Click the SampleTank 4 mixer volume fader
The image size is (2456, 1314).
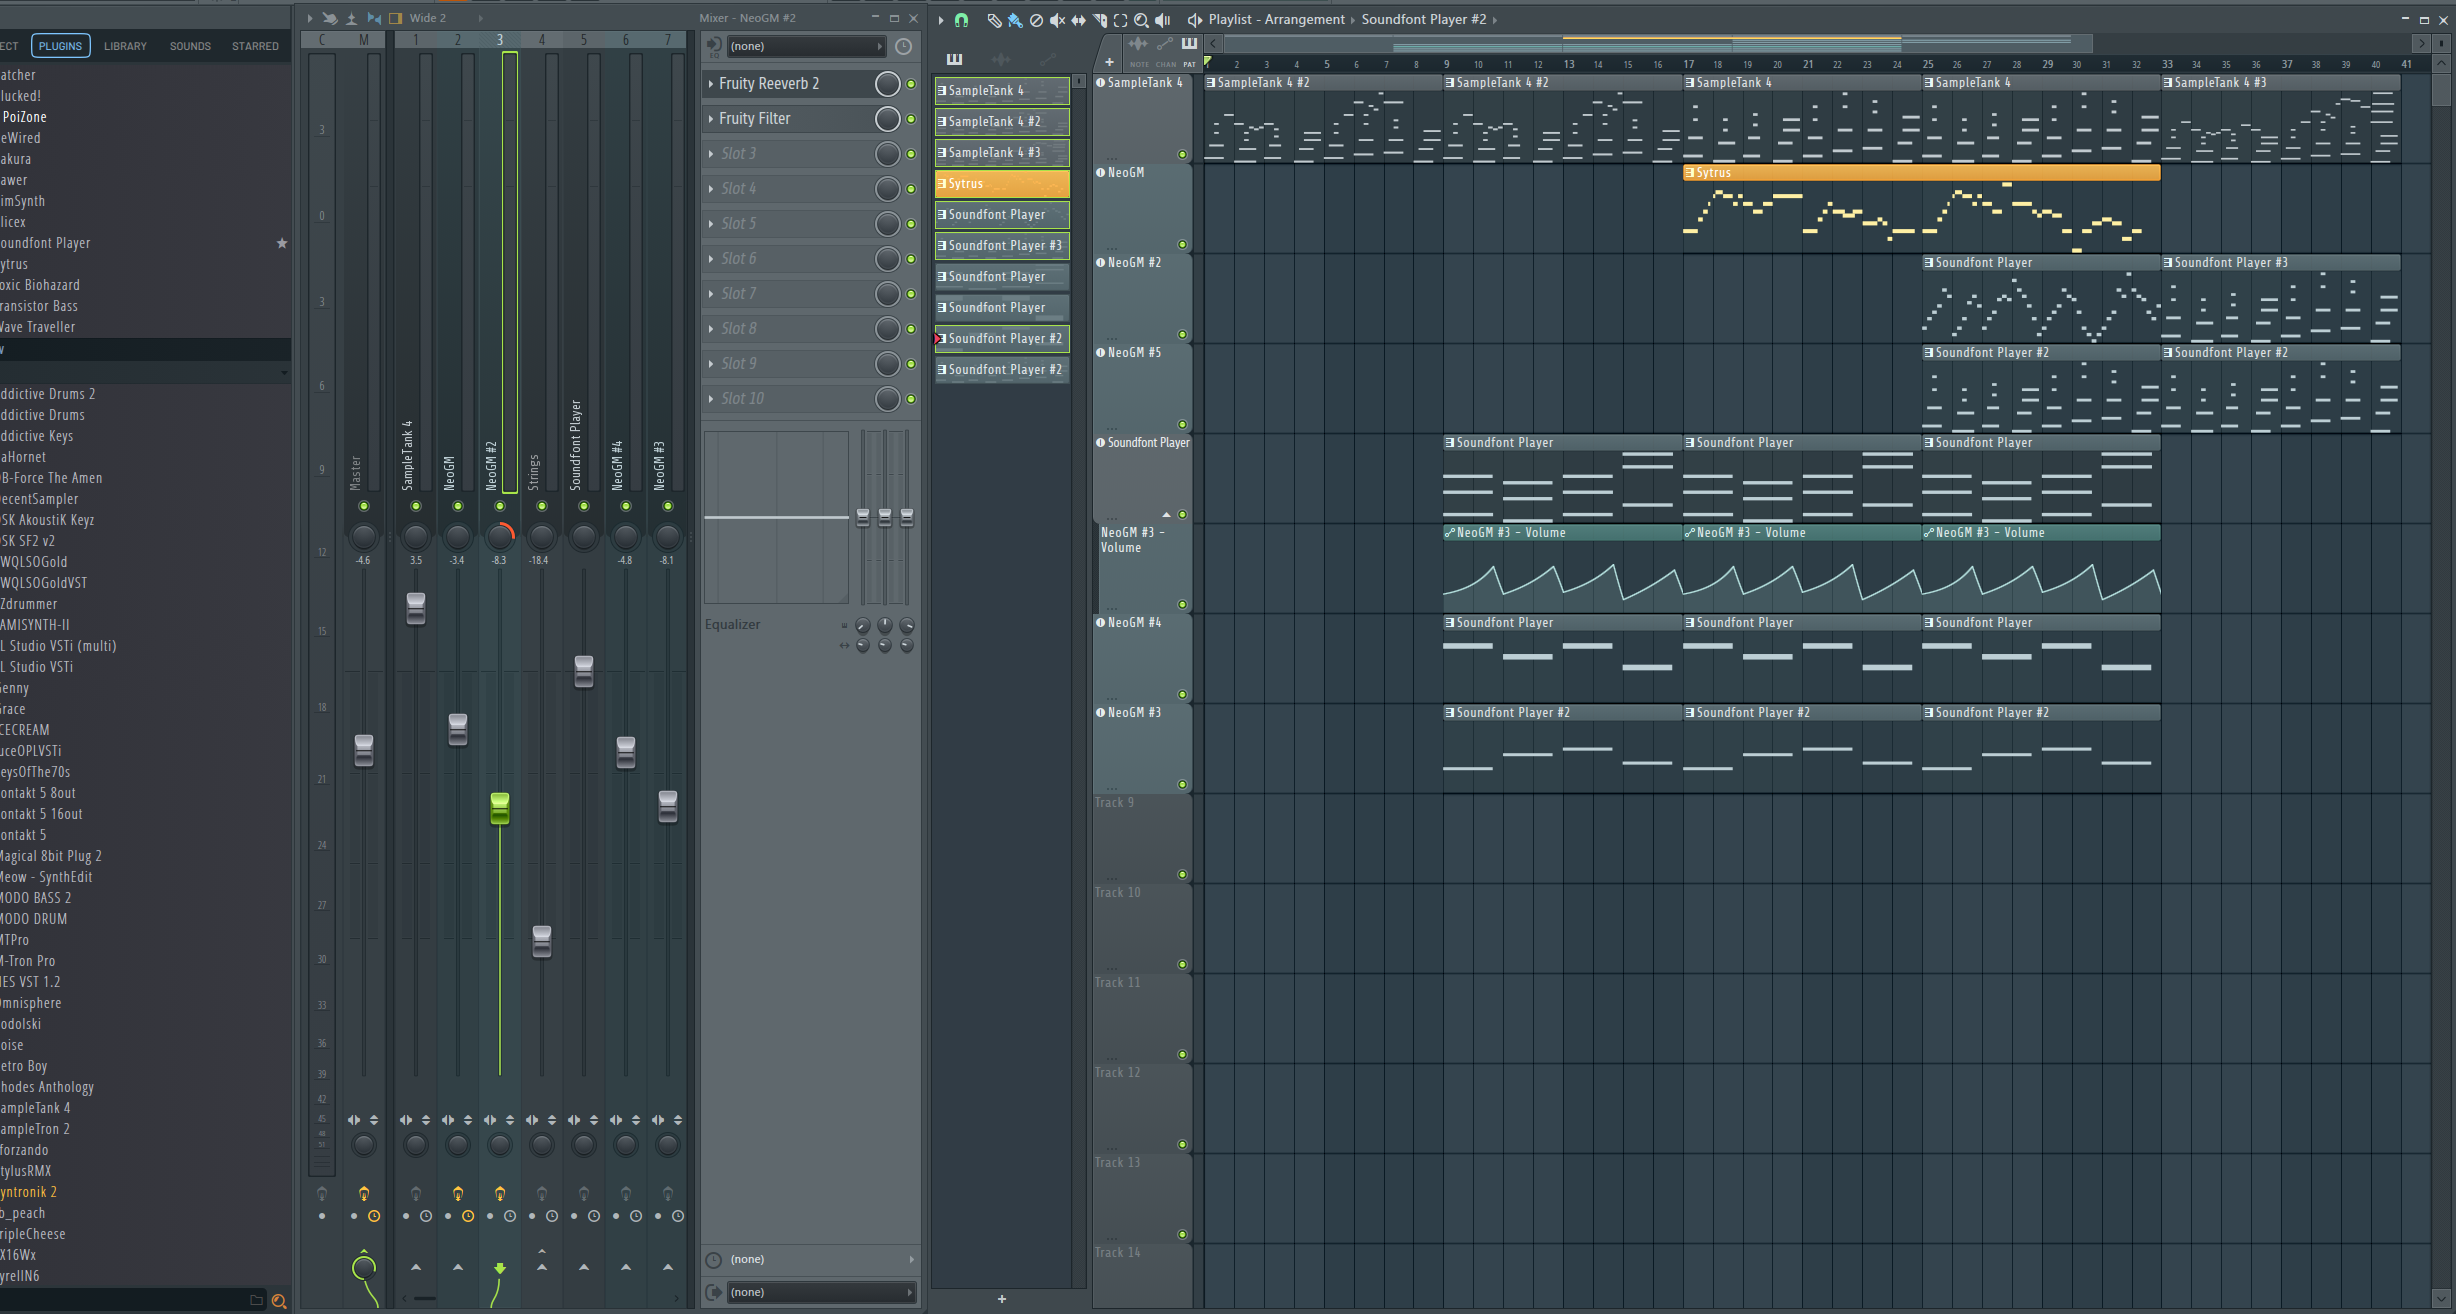(416, 608)
